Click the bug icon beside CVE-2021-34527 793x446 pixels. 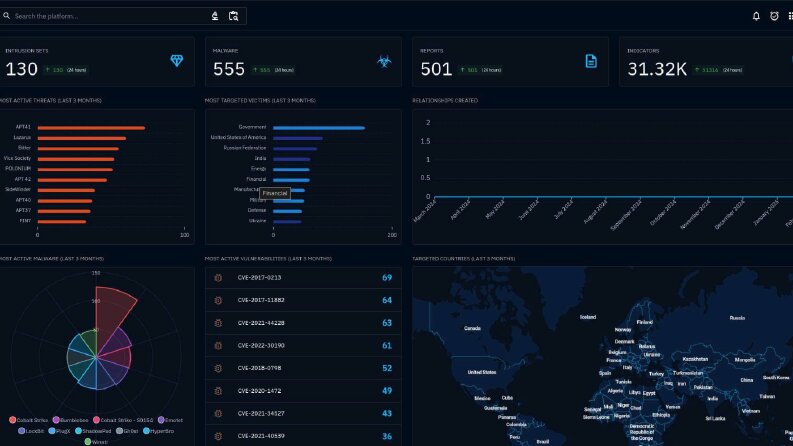(x=218, y=414)
